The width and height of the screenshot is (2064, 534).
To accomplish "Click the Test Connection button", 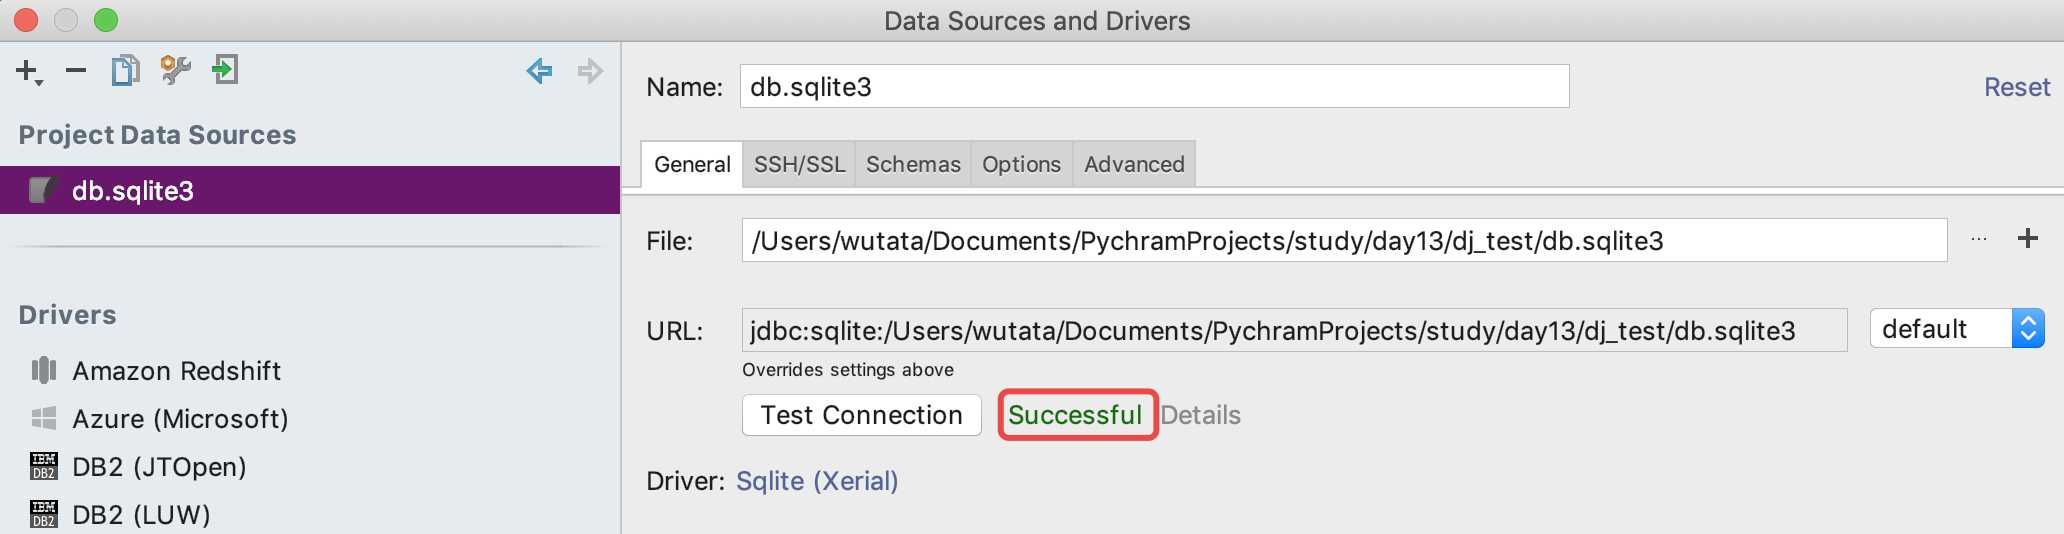I will pyautogui.click(x=862, y=415).
